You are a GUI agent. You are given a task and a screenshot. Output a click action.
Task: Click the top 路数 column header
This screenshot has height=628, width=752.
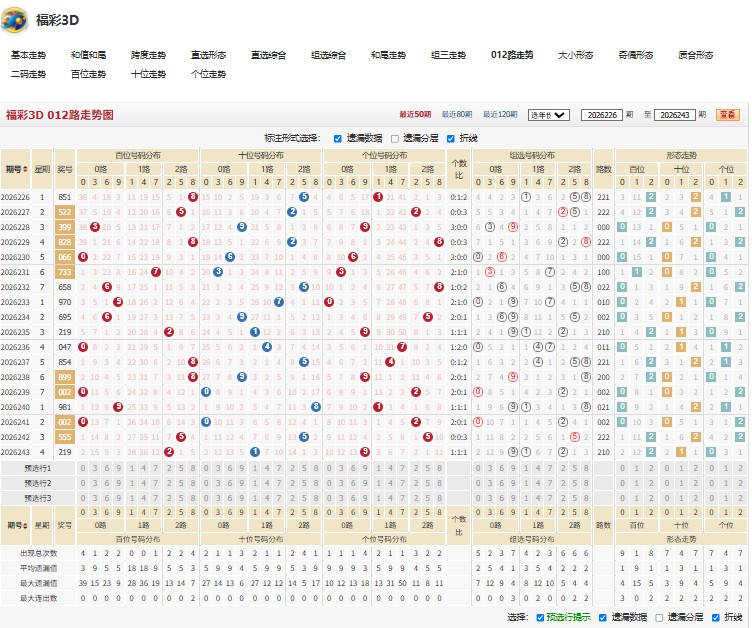(603, 169)
